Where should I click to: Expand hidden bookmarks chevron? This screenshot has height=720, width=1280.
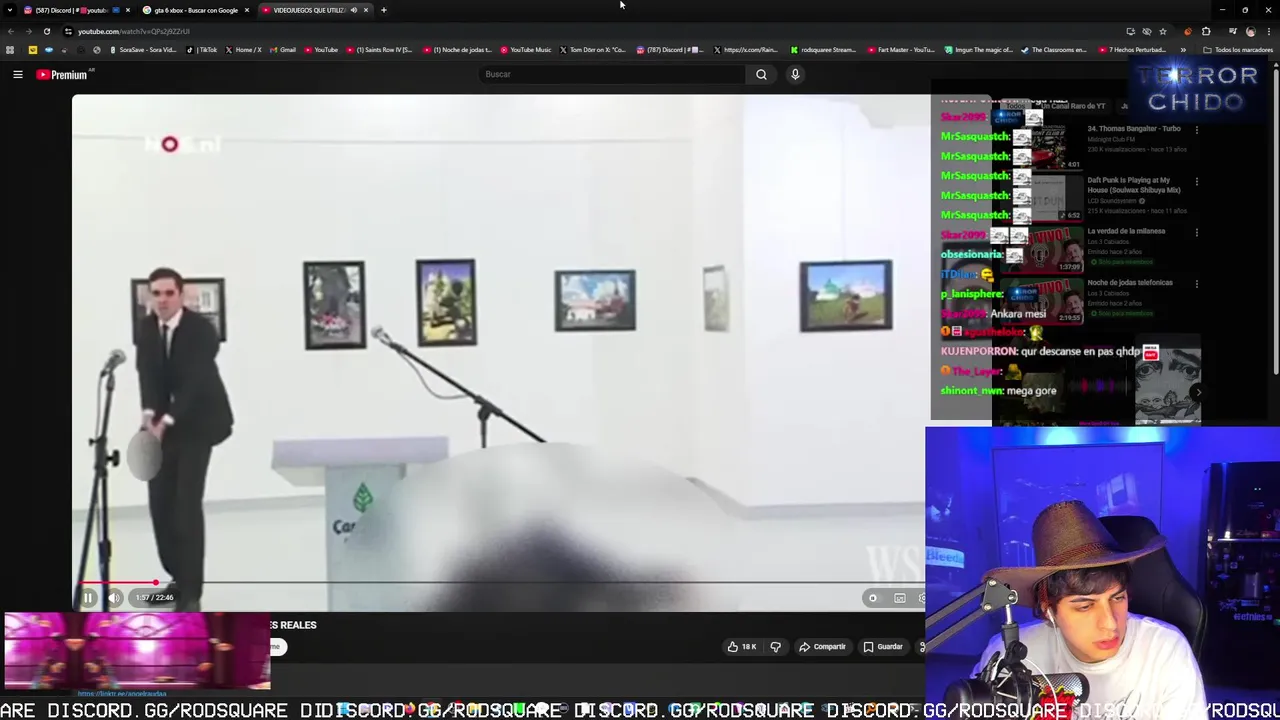[x=1183, y=50]
